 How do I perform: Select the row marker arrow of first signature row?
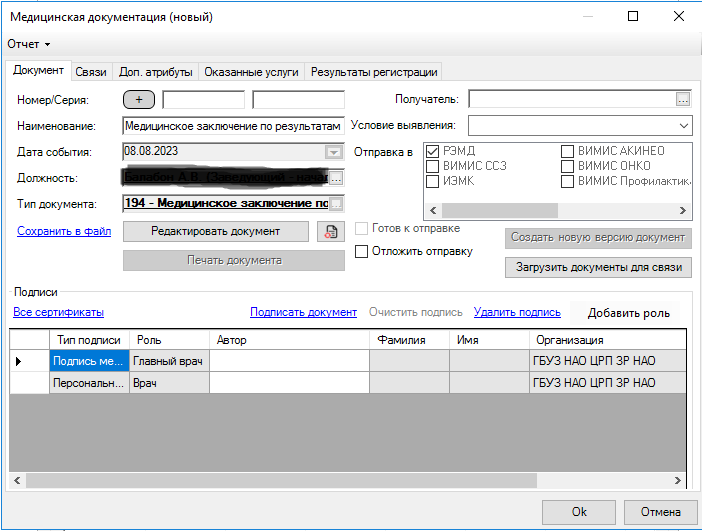[18, 361]
